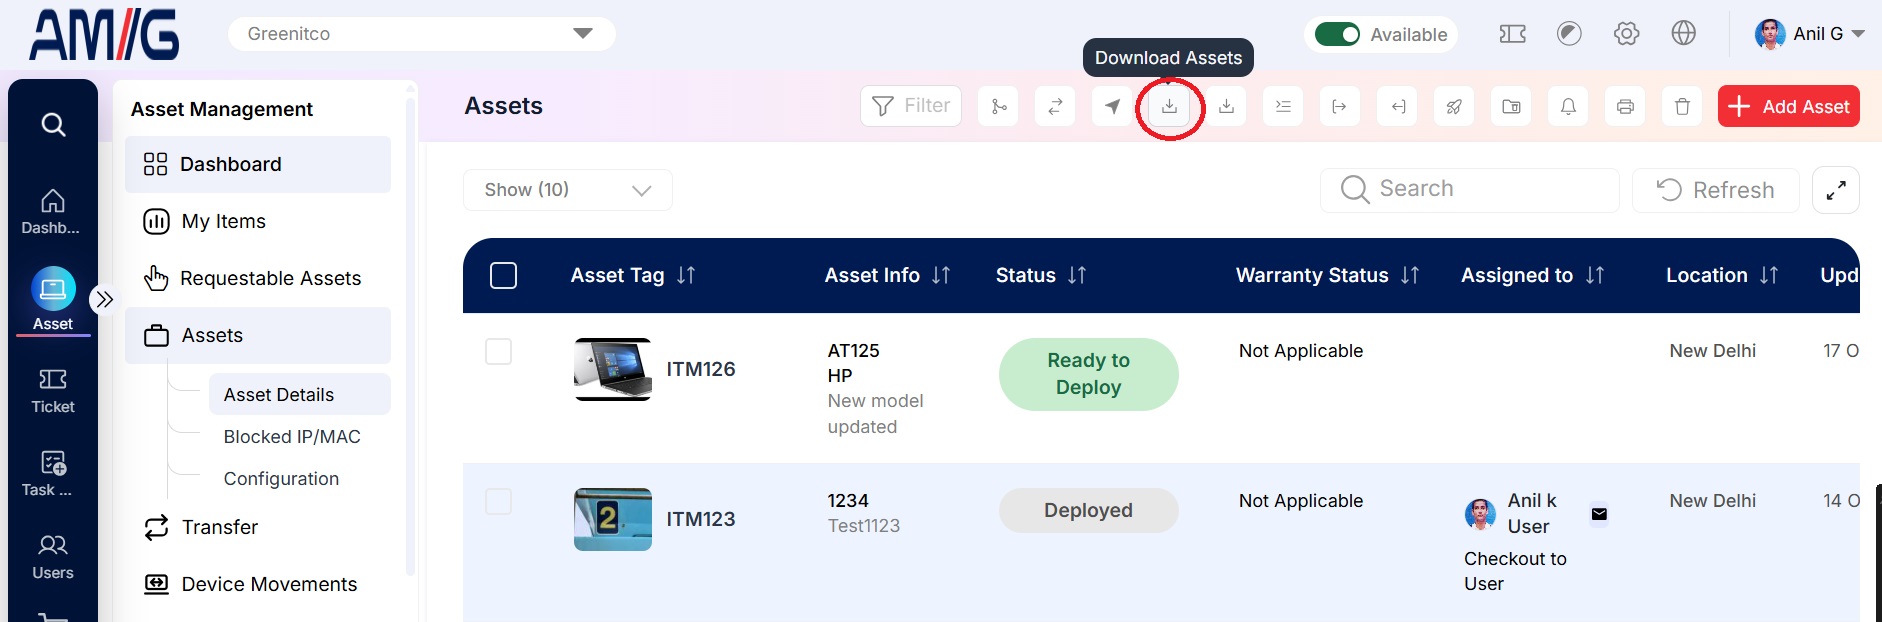1882x622 pixels.
Task: Open the Transfer menu item
Action: point(258,527)
